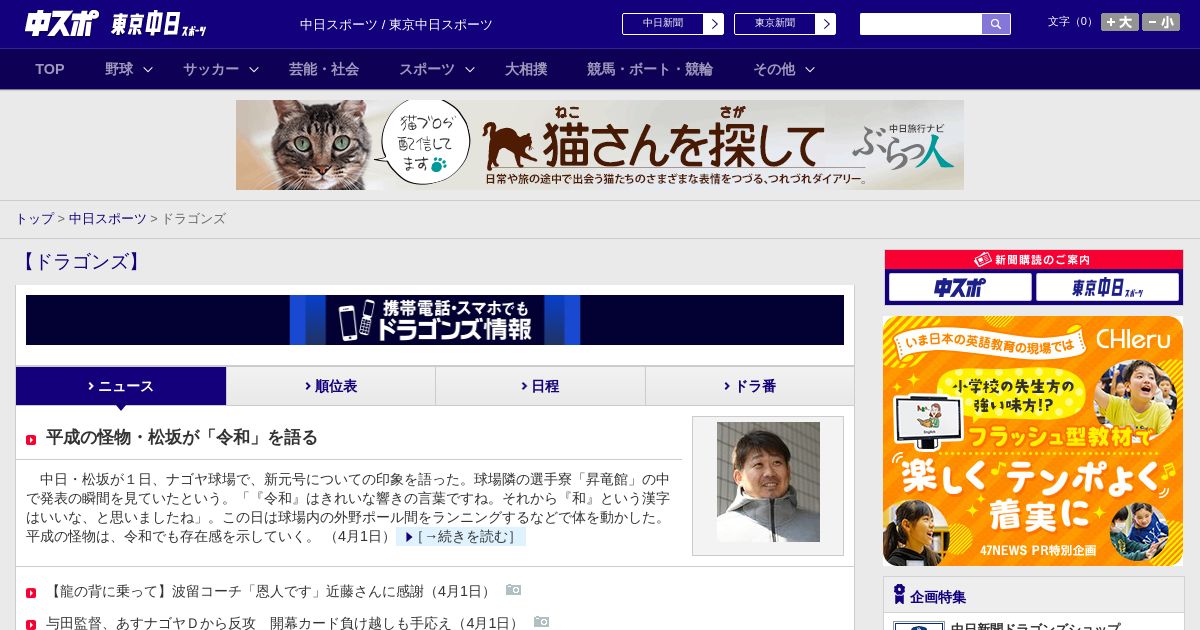Open 龍の背に乗って 波留コーチ article
Viewport: 1200px width, 630px height.
[270, 591]
